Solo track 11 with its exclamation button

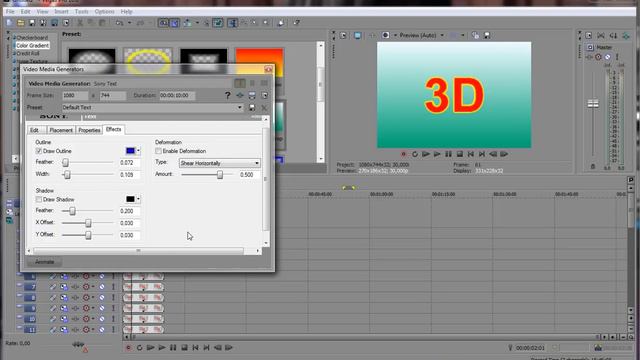(x=113, y=329)
